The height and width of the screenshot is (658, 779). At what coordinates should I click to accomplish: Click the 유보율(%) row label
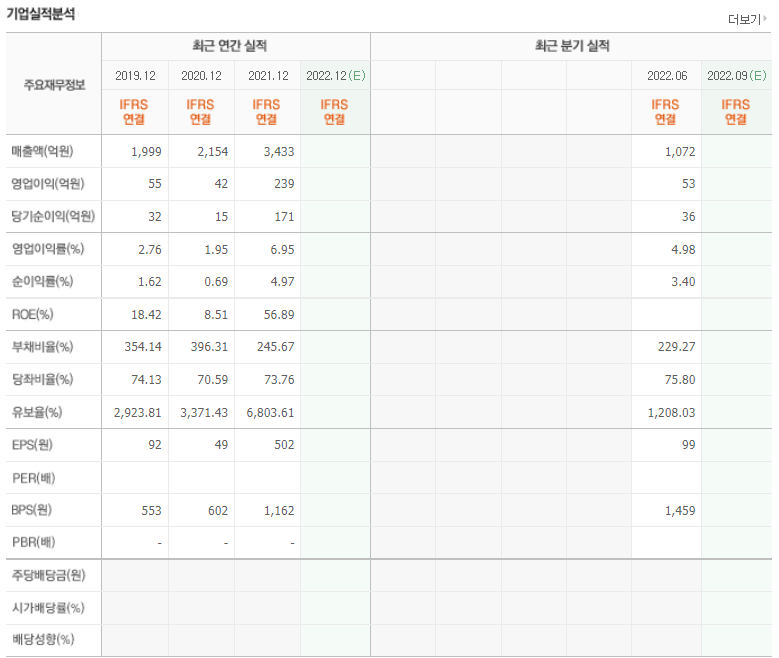coord(37,412)
